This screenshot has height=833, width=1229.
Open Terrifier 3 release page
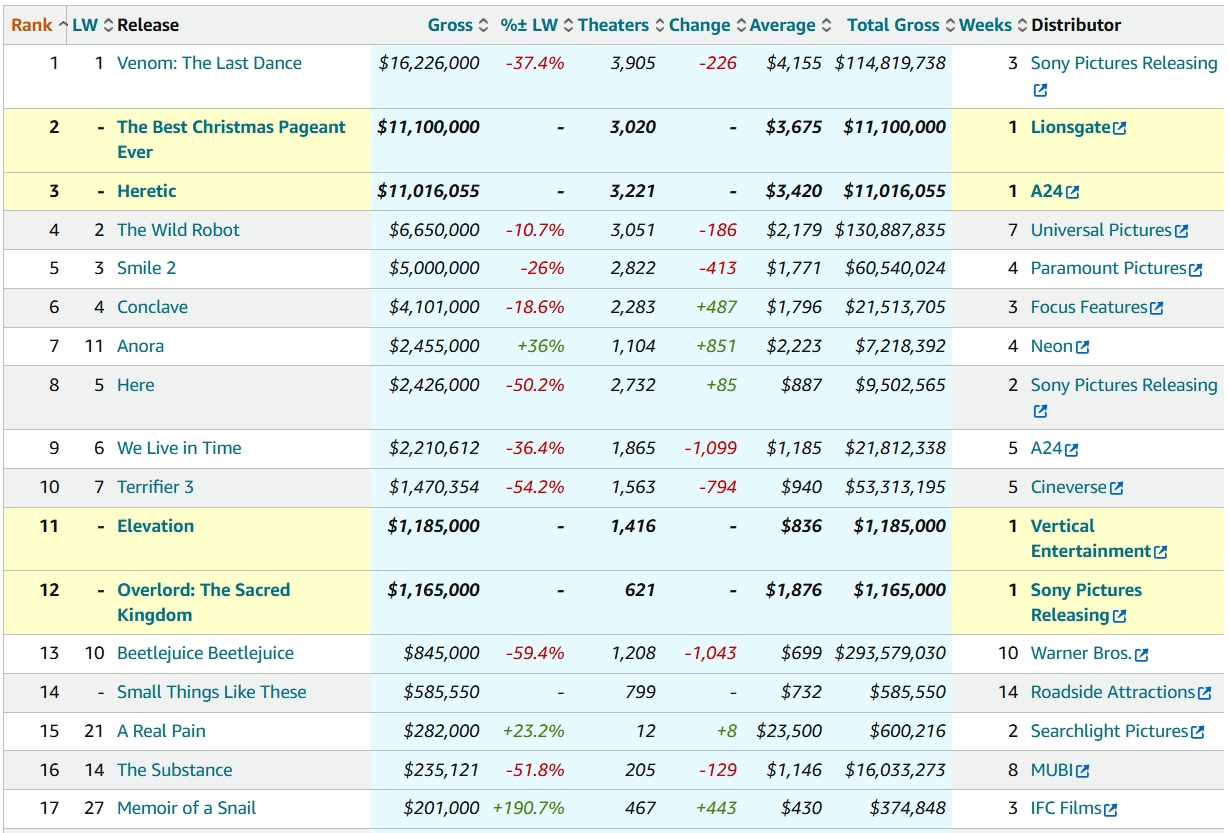(x=155, y=487)
